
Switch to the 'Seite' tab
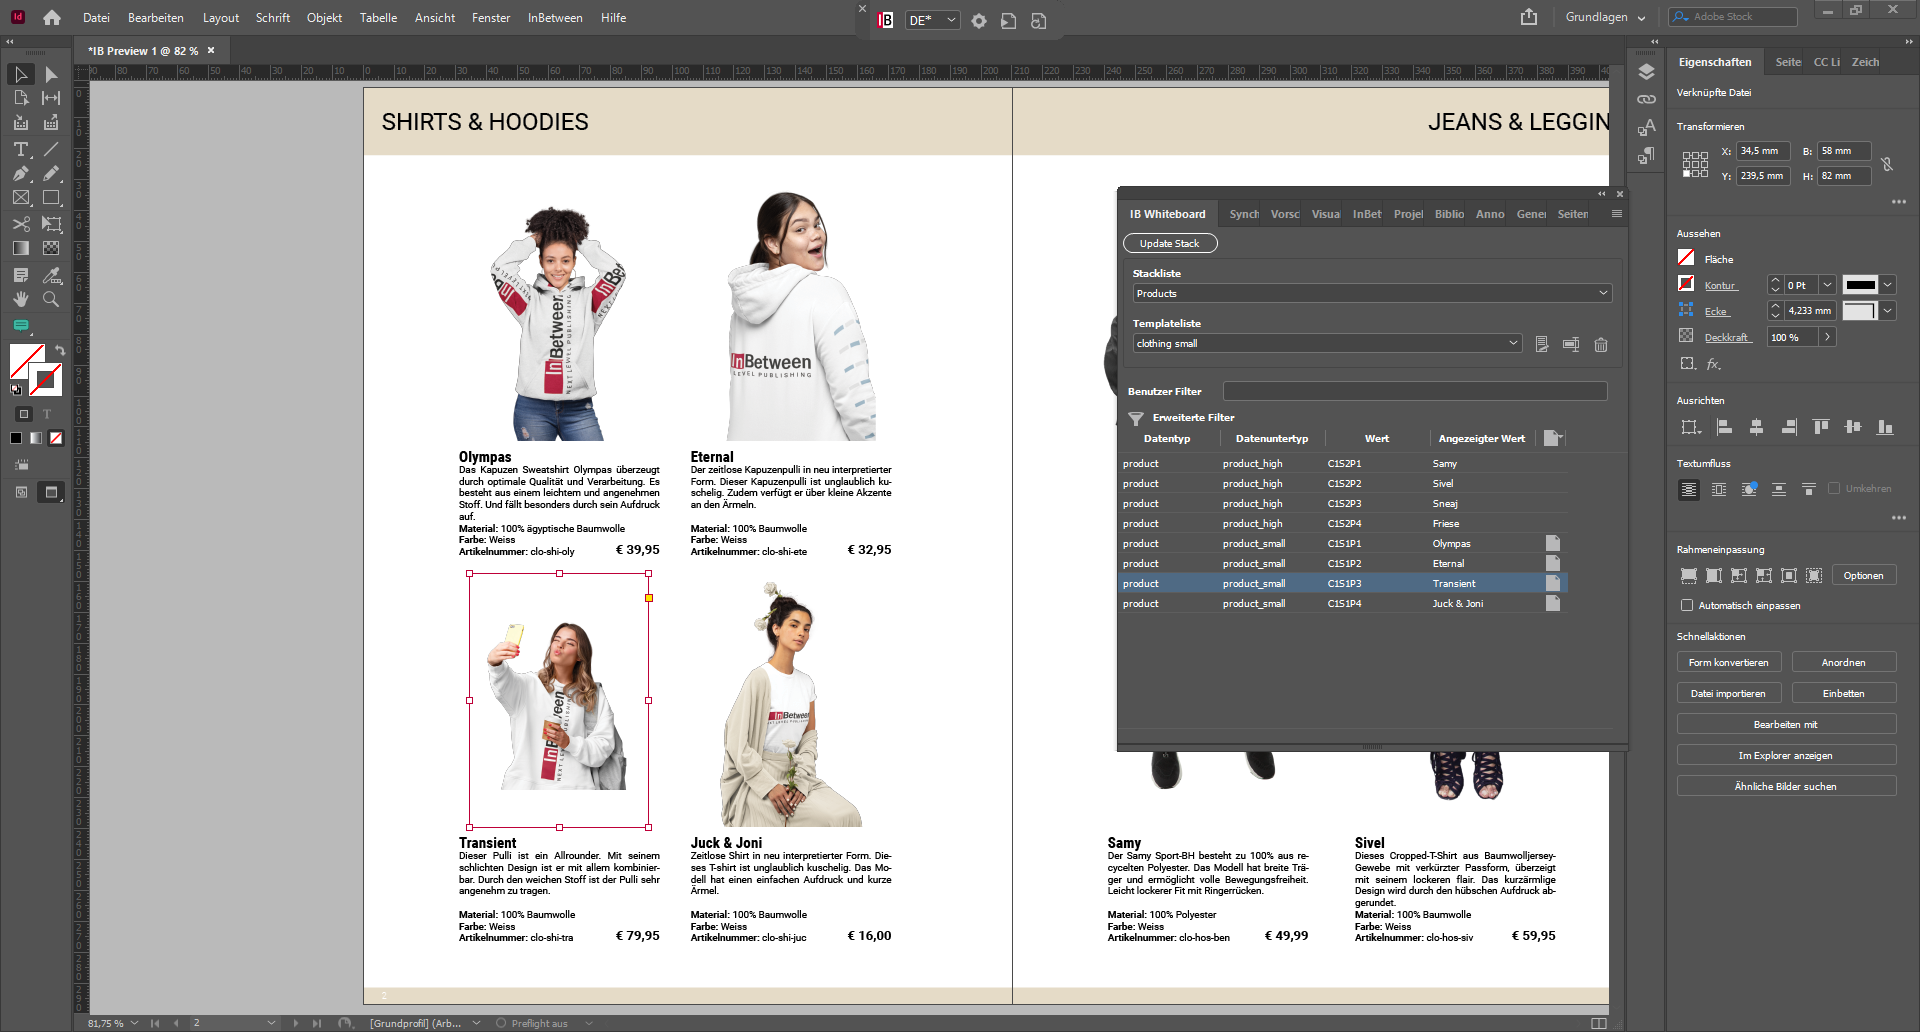1787,61
